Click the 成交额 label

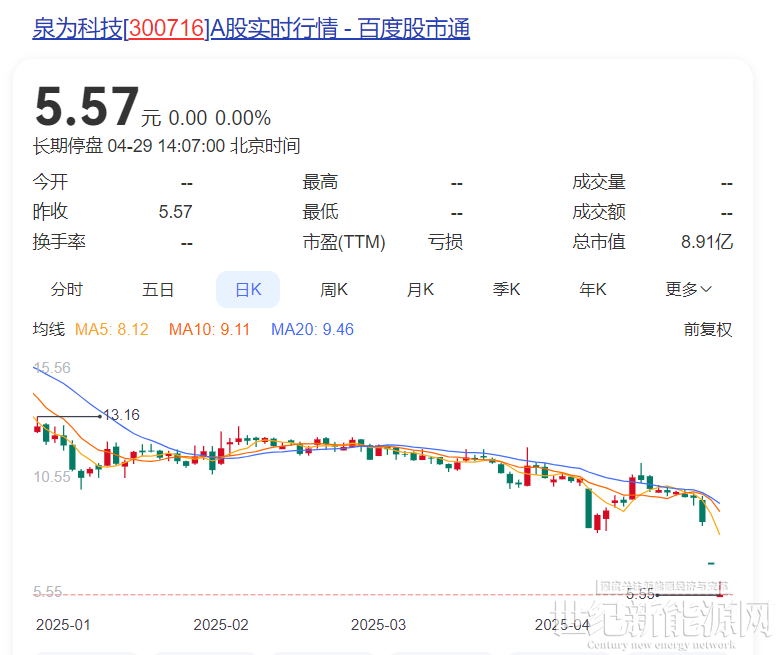click(599, 212)
